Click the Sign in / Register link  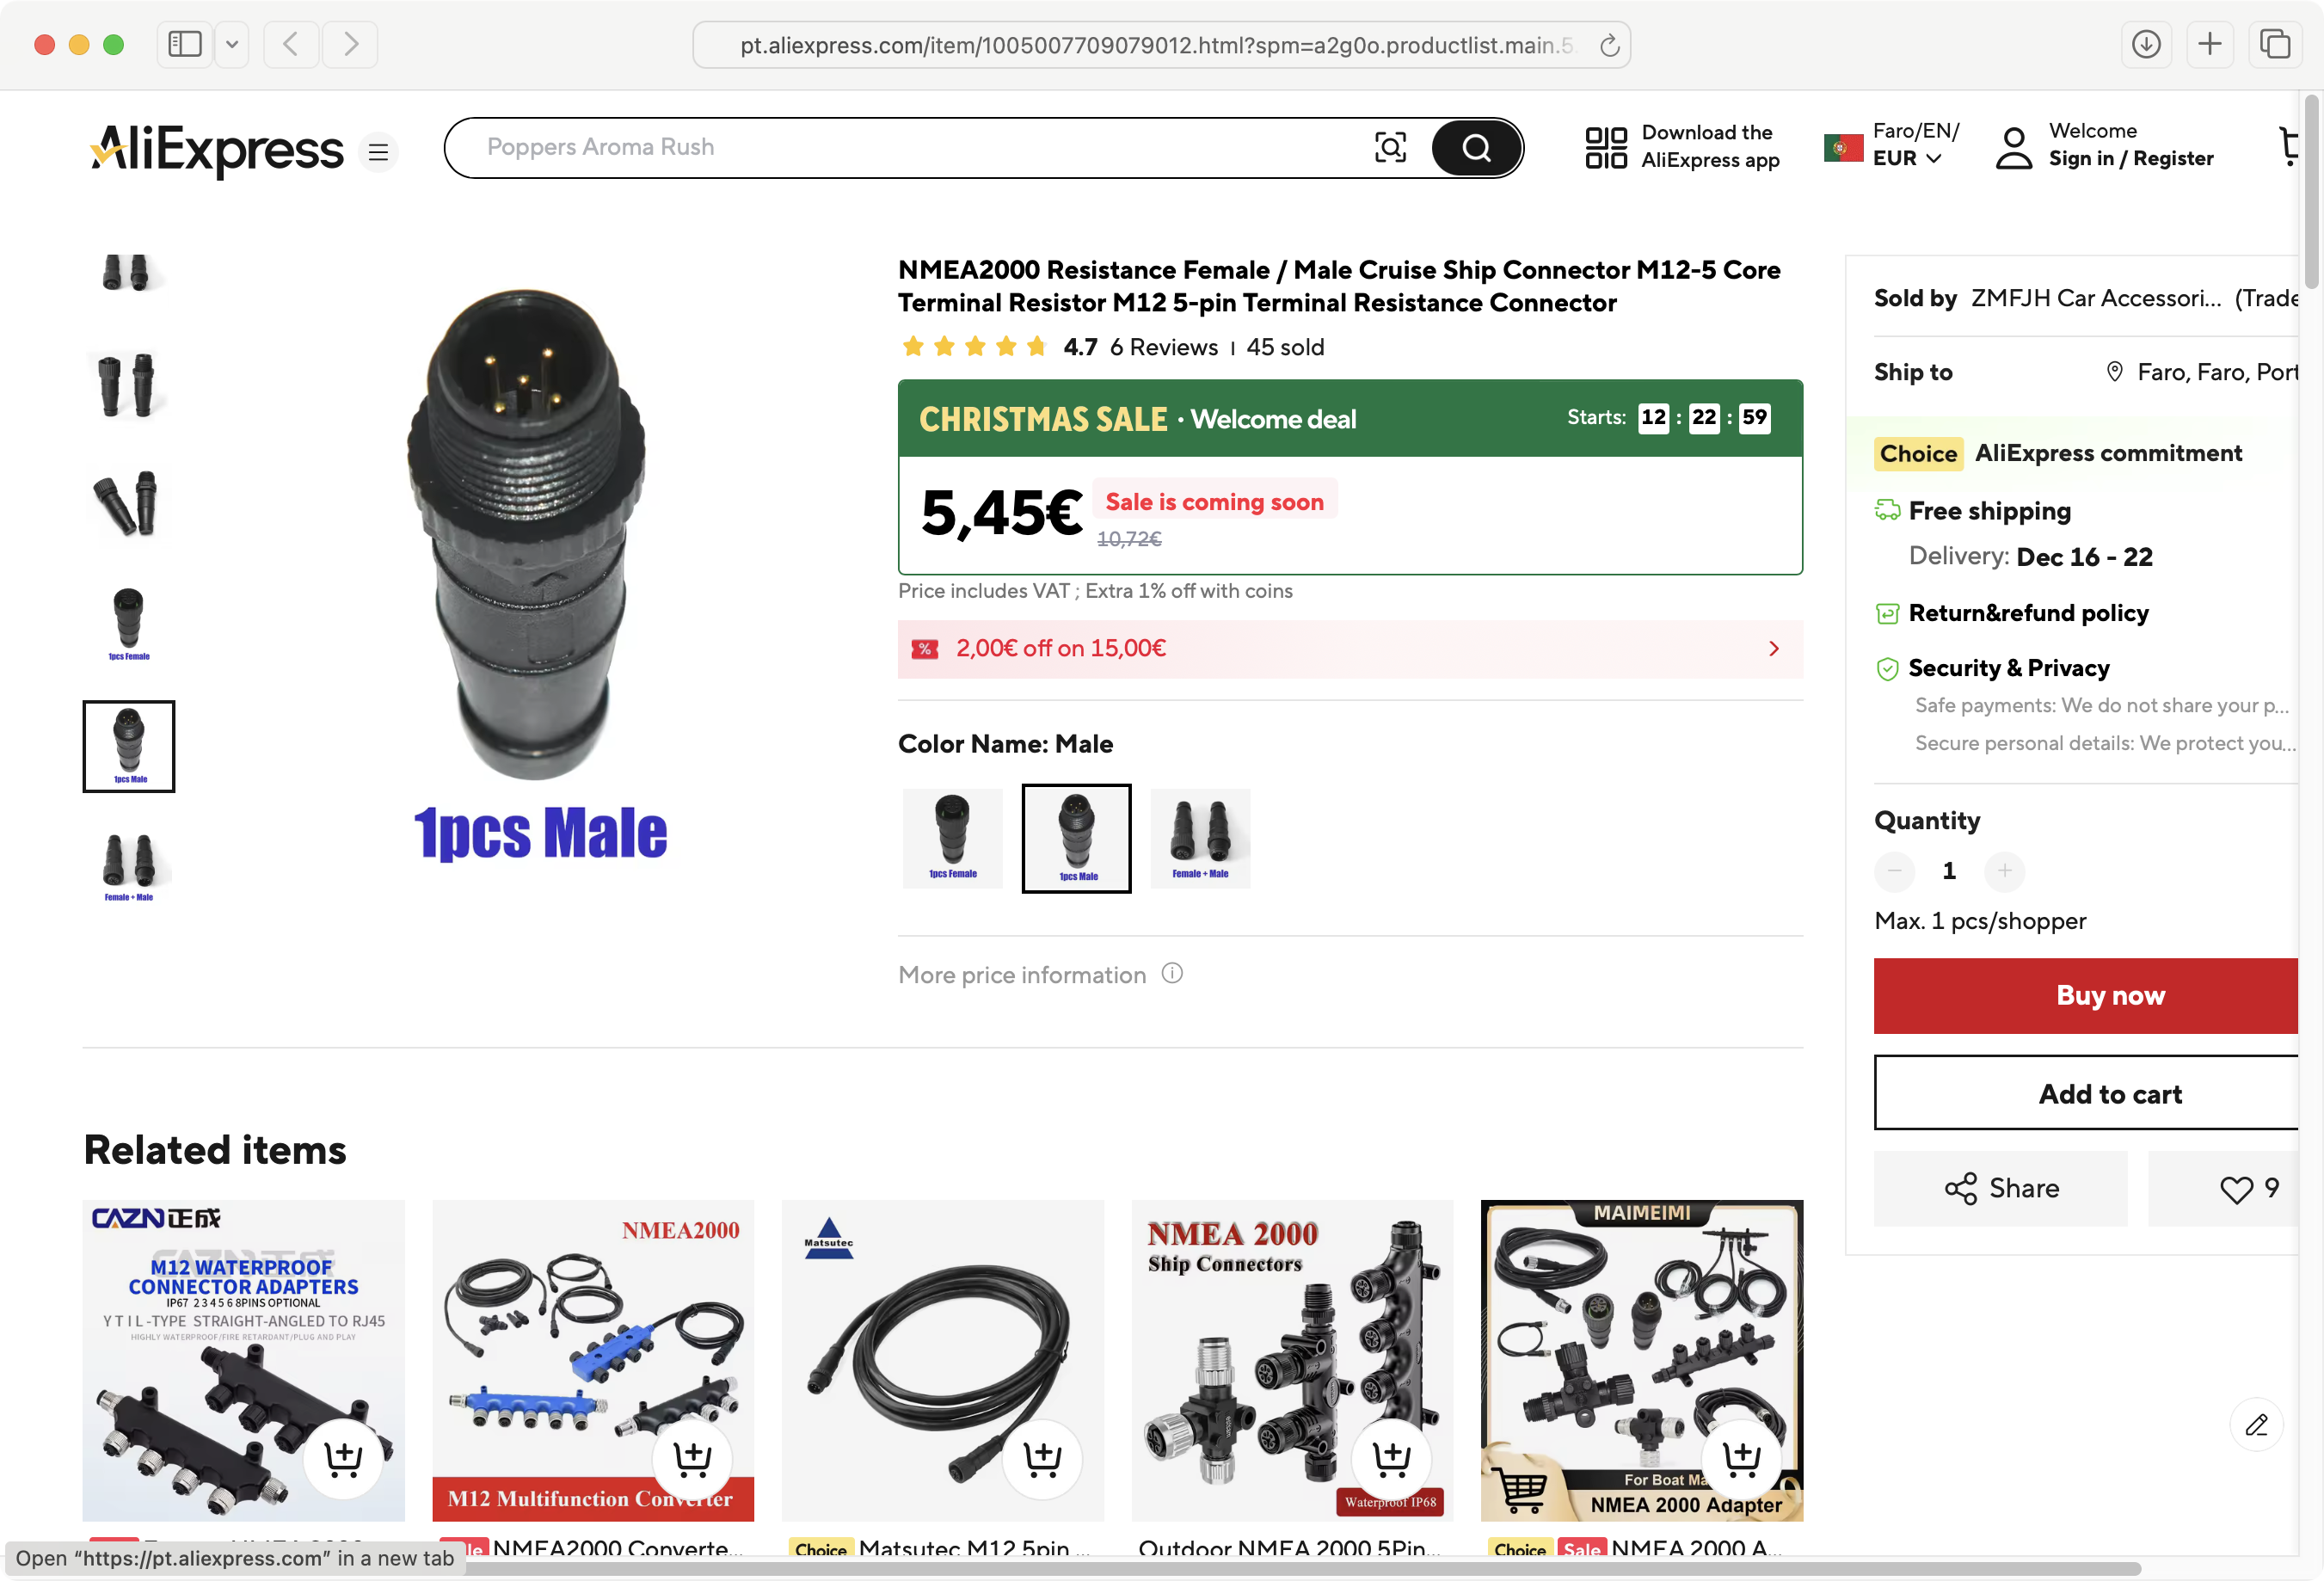[2130, 158]
